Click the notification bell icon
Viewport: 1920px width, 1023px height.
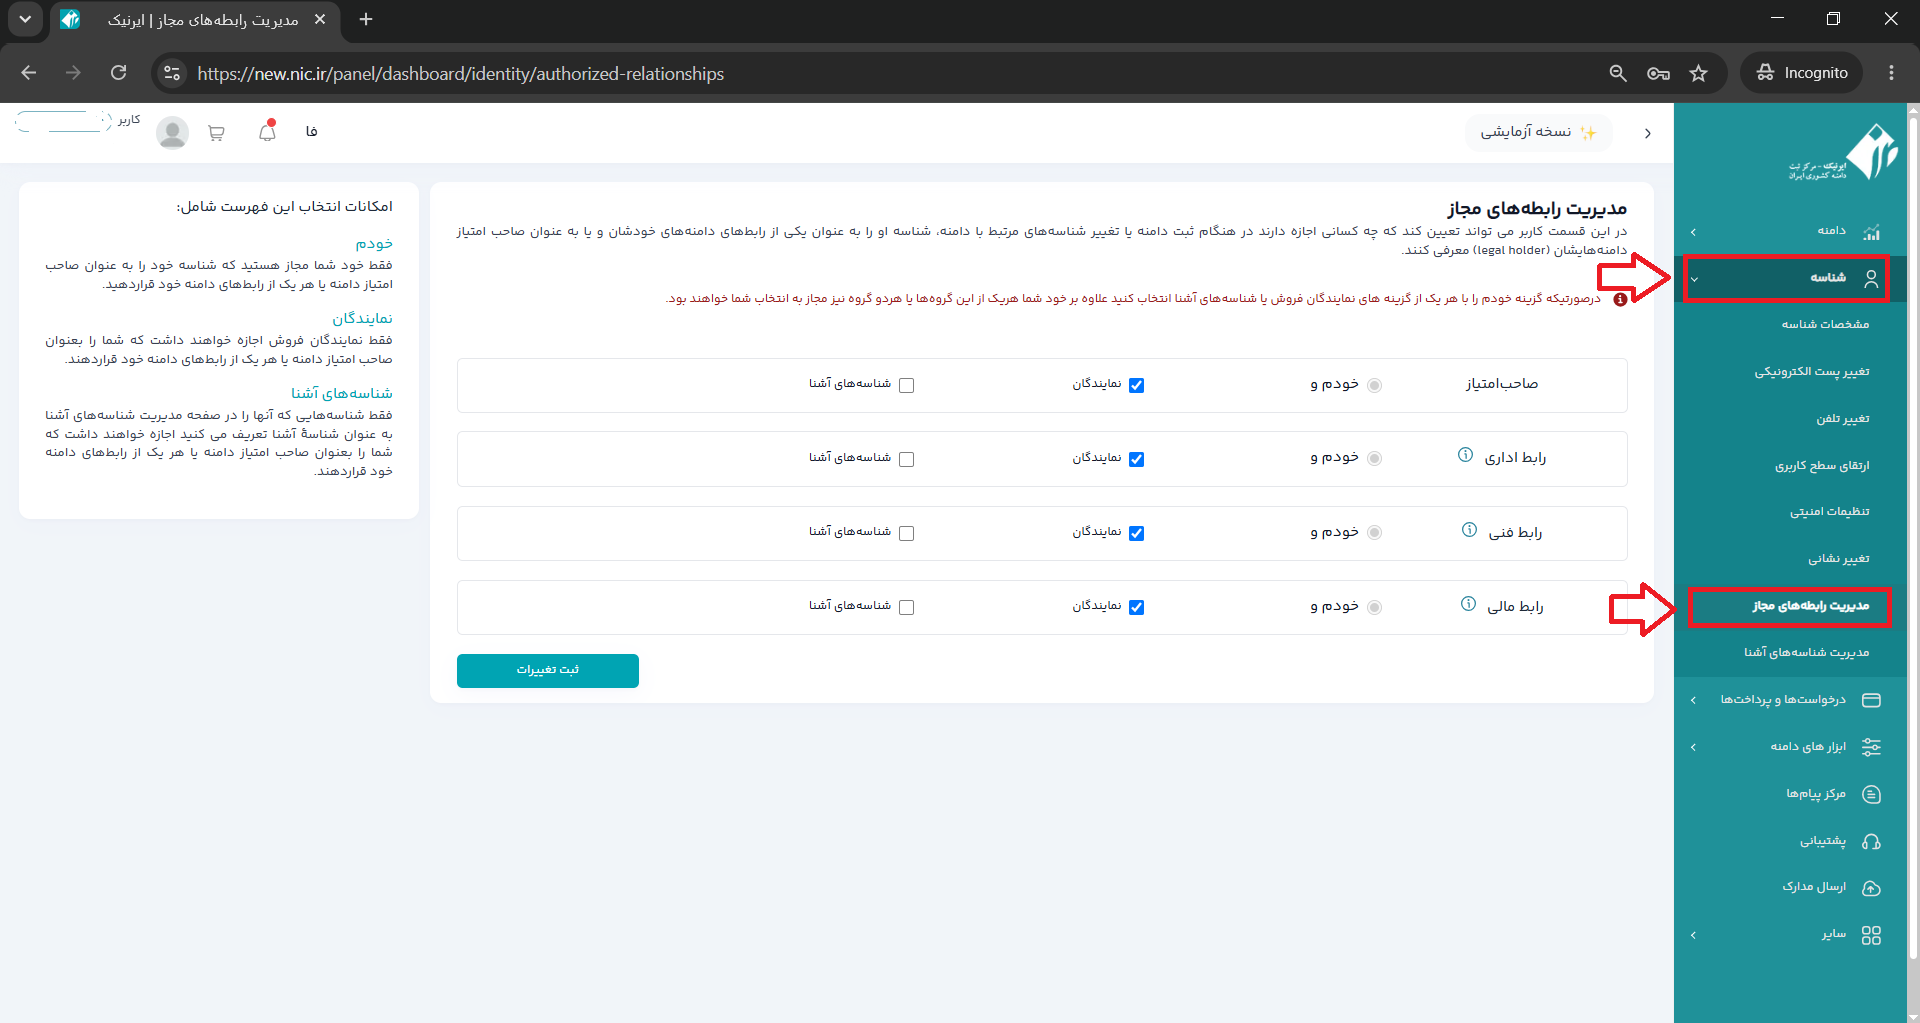(x=267, y=132)
